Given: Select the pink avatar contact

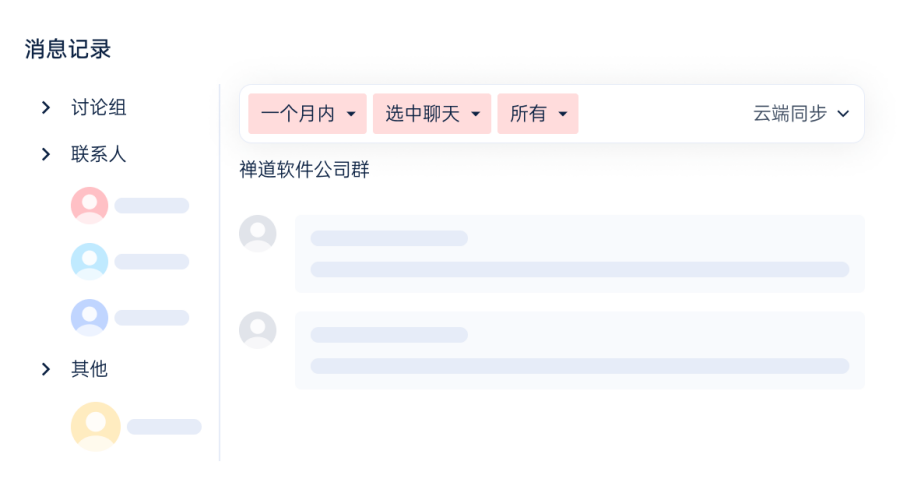Looking at the screenshot, I should point(90,205).
